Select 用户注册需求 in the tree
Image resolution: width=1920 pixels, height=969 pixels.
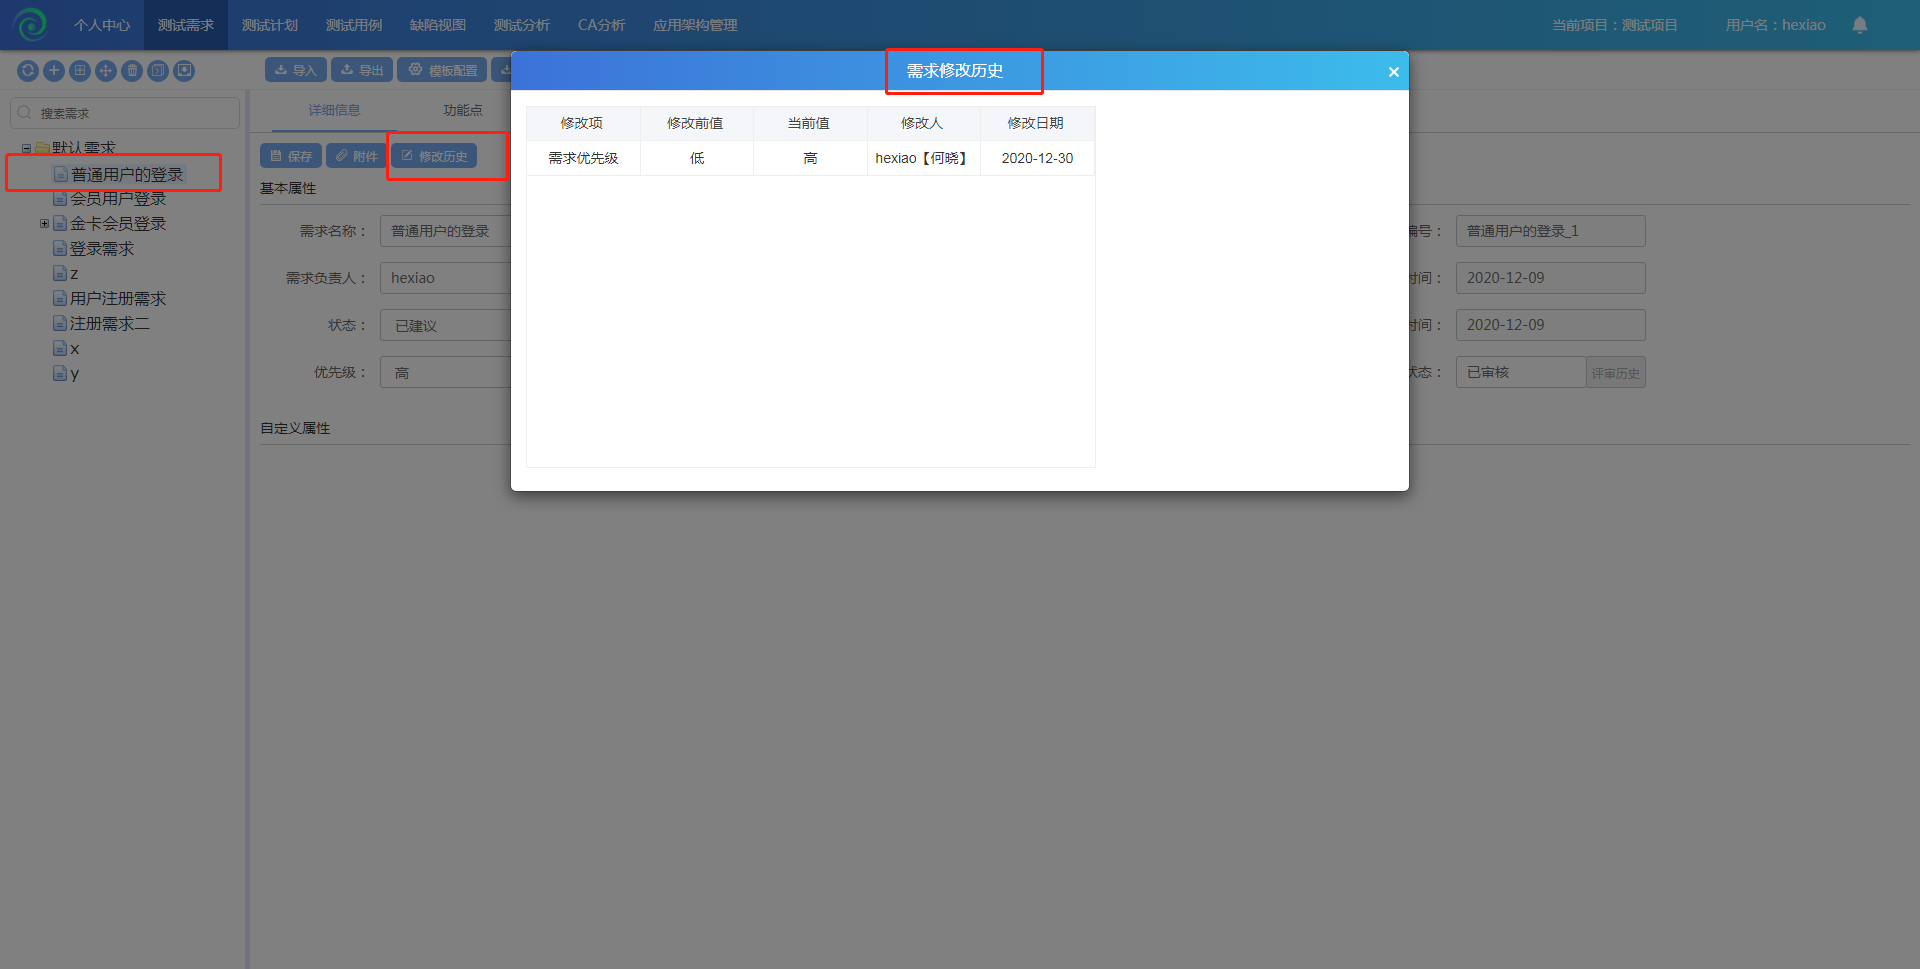pos(118,299)
